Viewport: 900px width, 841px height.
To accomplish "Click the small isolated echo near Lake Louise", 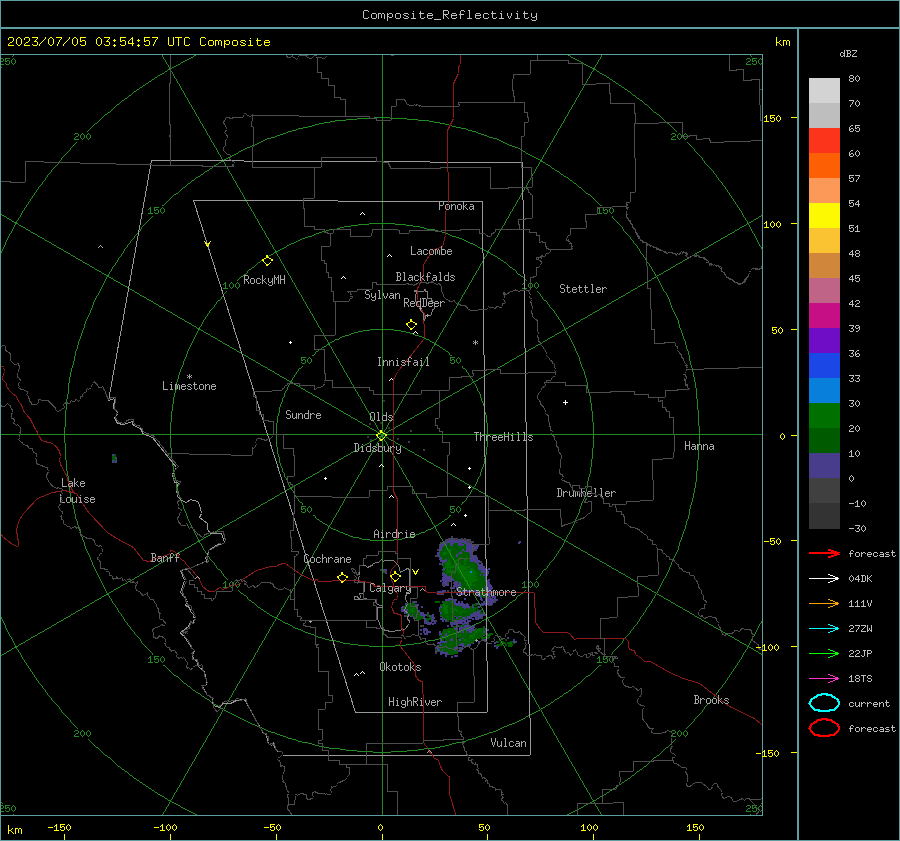I will [114, 458].
